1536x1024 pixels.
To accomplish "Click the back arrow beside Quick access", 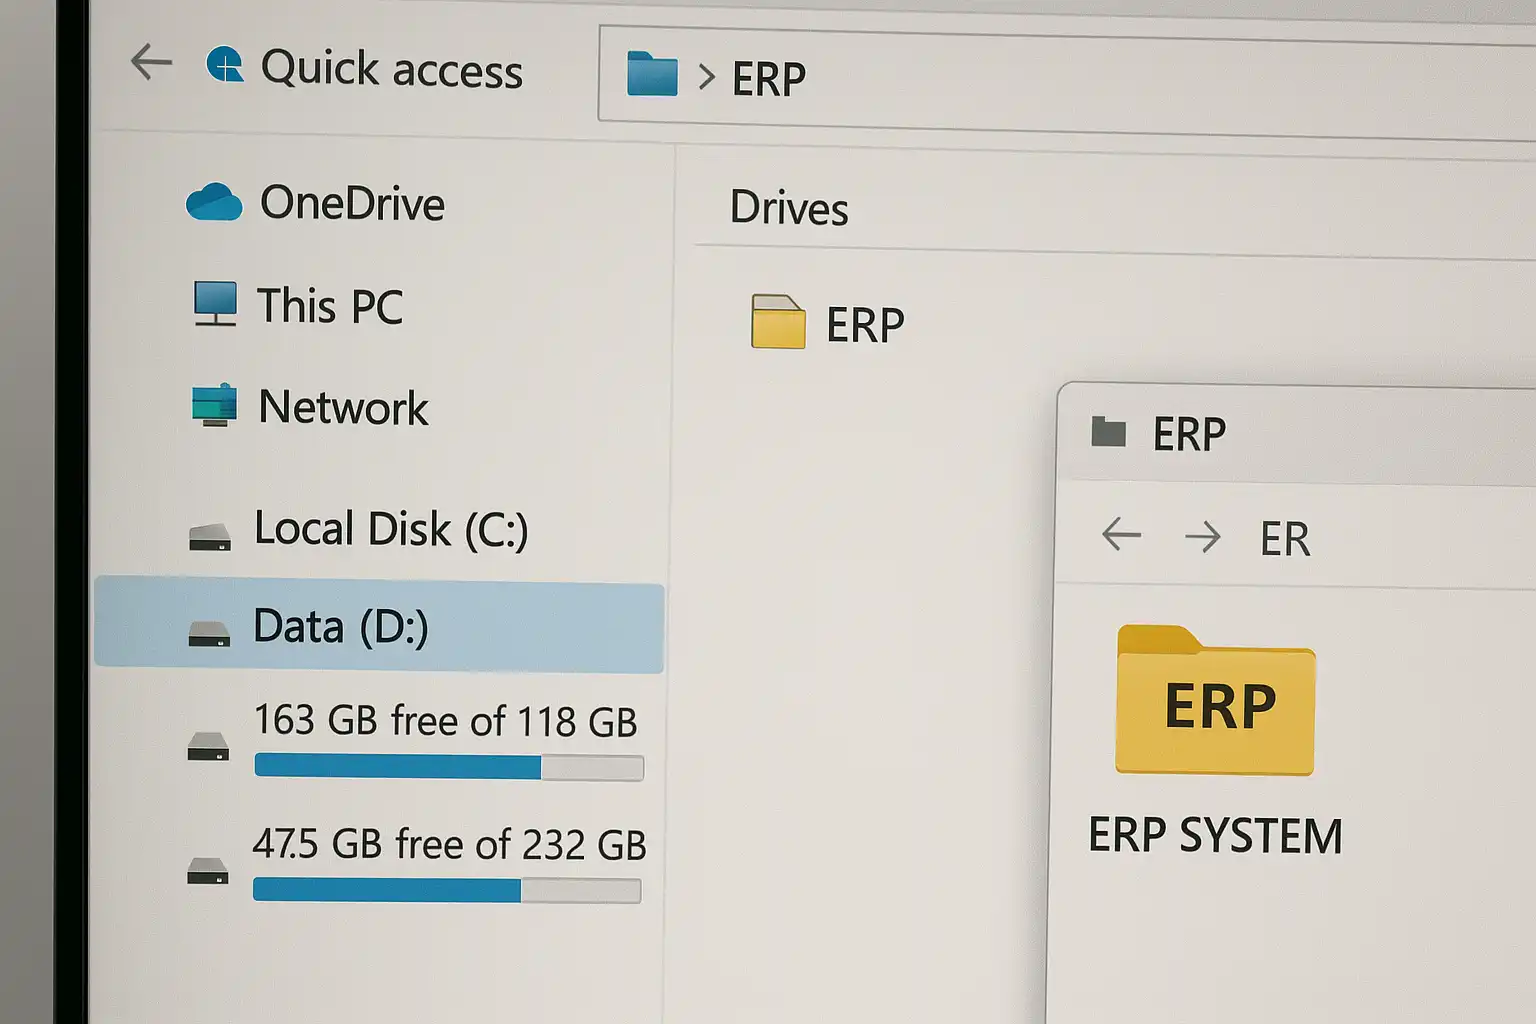I will click(151, 62).
